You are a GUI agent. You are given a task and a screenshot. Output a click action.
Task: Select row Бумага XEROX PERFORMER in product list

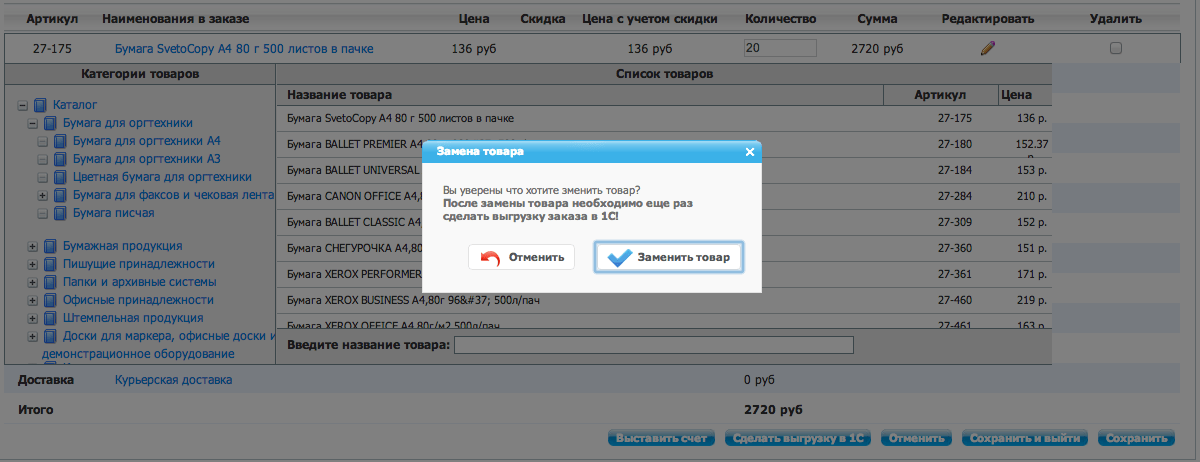coord(664,274)
